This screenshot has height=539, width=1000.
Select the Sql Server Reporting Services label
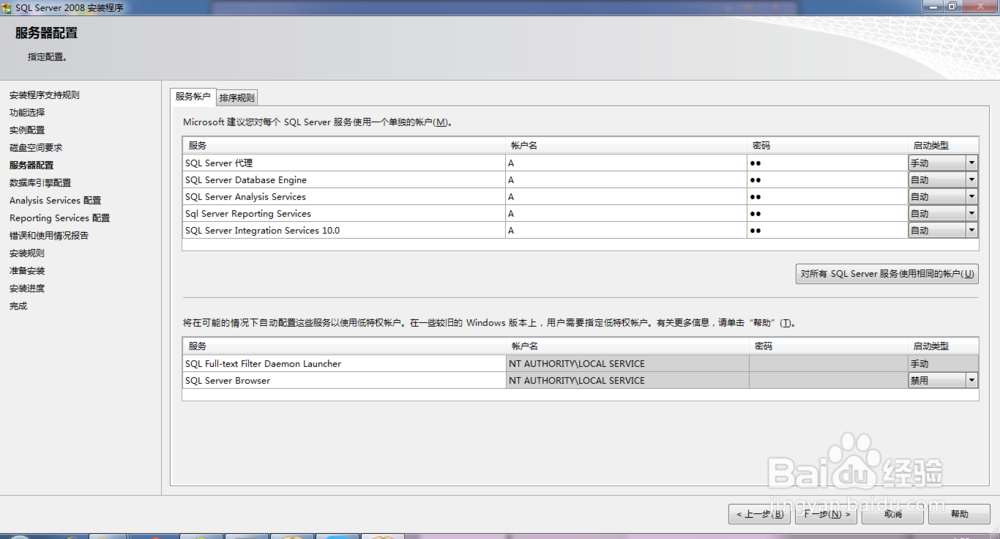click(248, 214)
